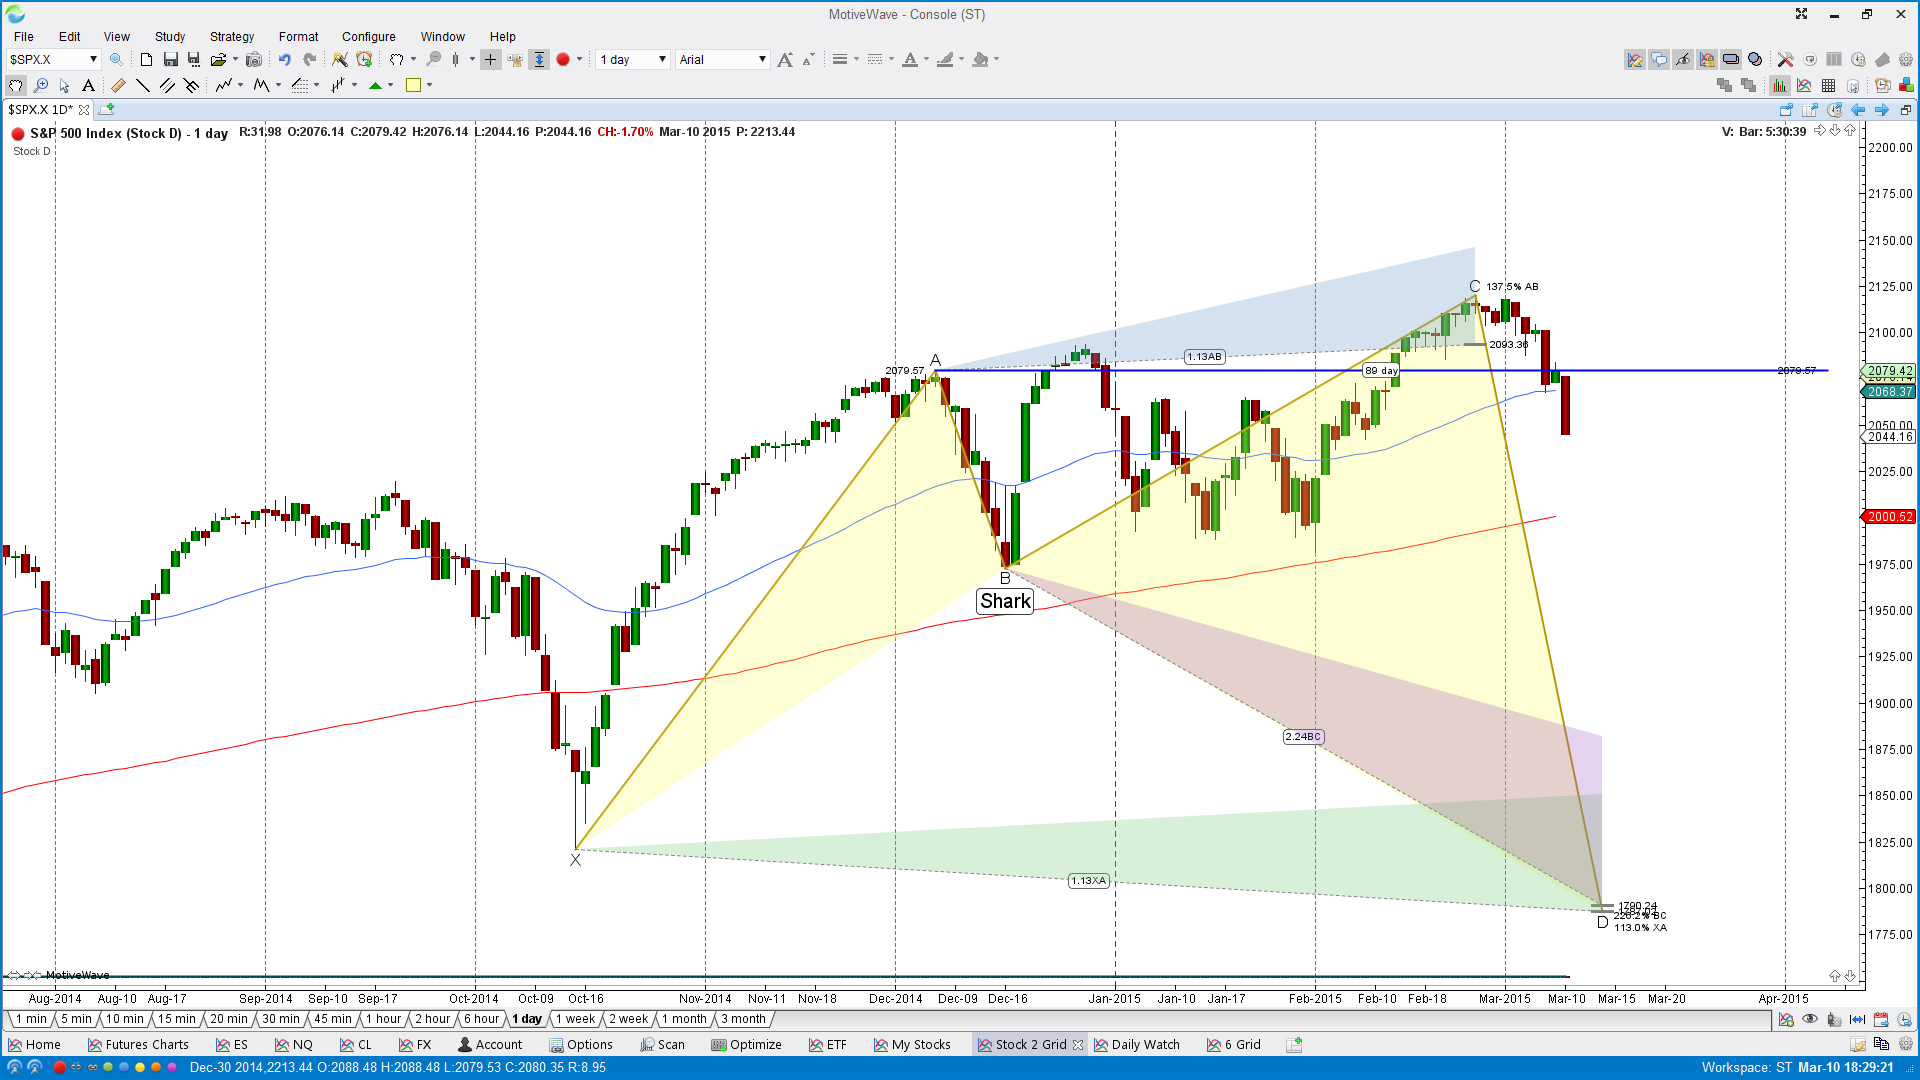Select the 1 week timeframe button
The image size is (1920, 1080).
click(575, 1019)
